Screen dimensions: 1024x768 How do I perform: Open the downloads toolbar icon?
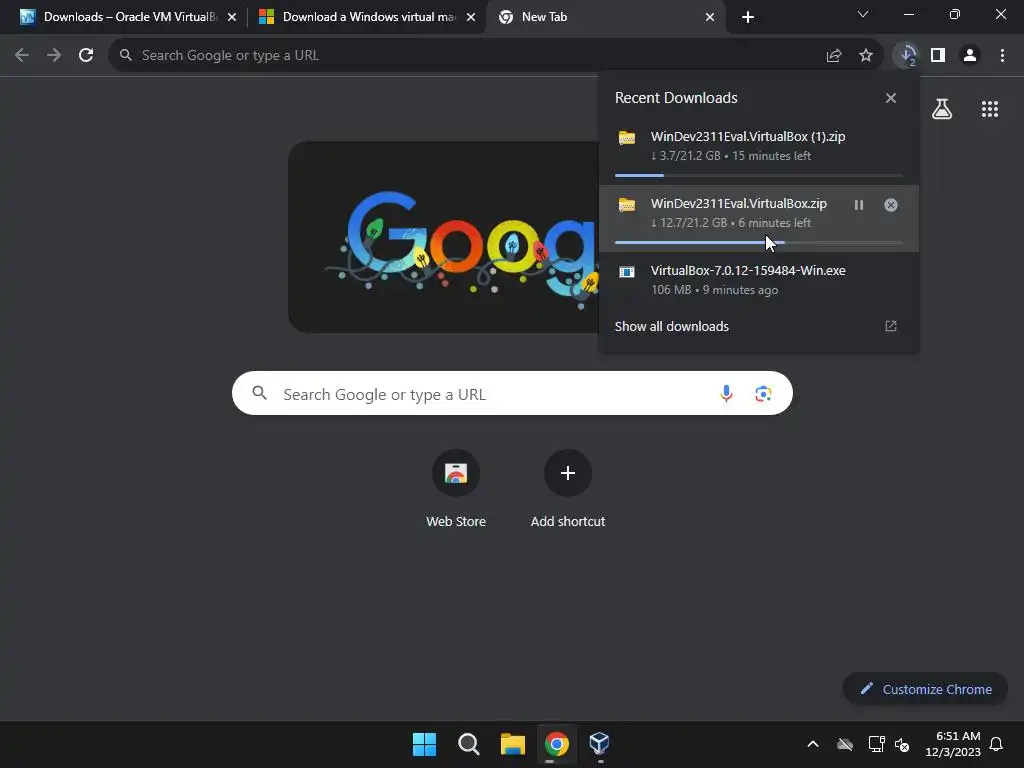pos(907,56)
